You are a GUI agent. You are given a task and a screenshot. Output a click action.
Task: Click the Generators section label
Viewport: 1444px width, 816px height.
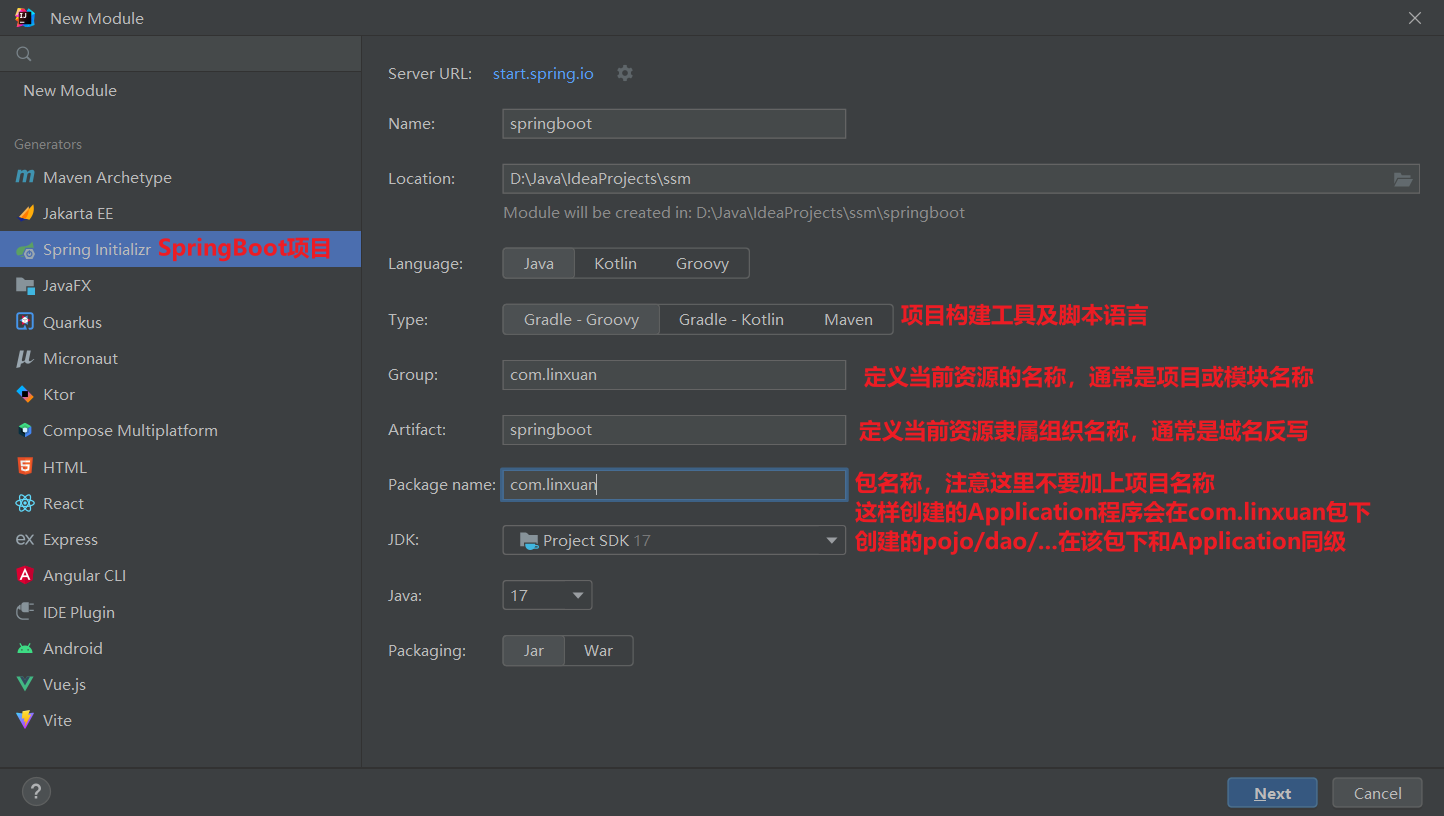pyautogui.click(x=48, y=144)
